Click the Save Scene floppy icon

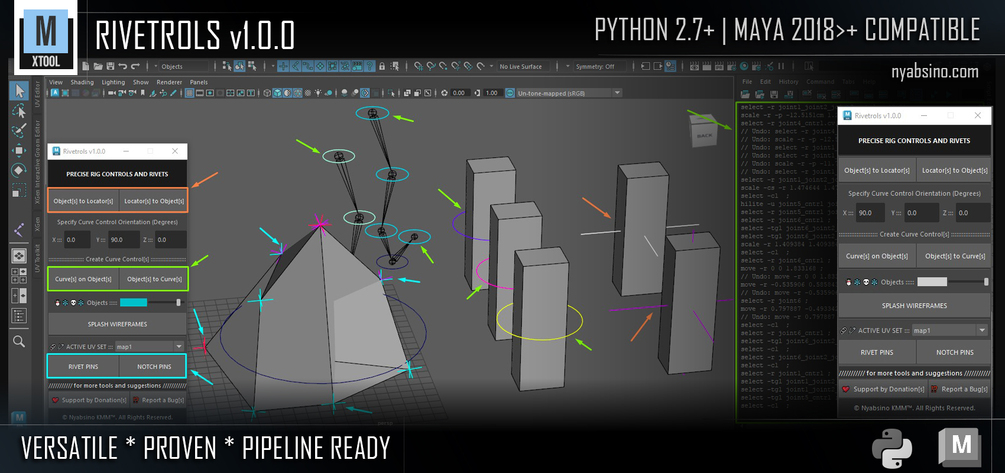click(x=110, y=66)
